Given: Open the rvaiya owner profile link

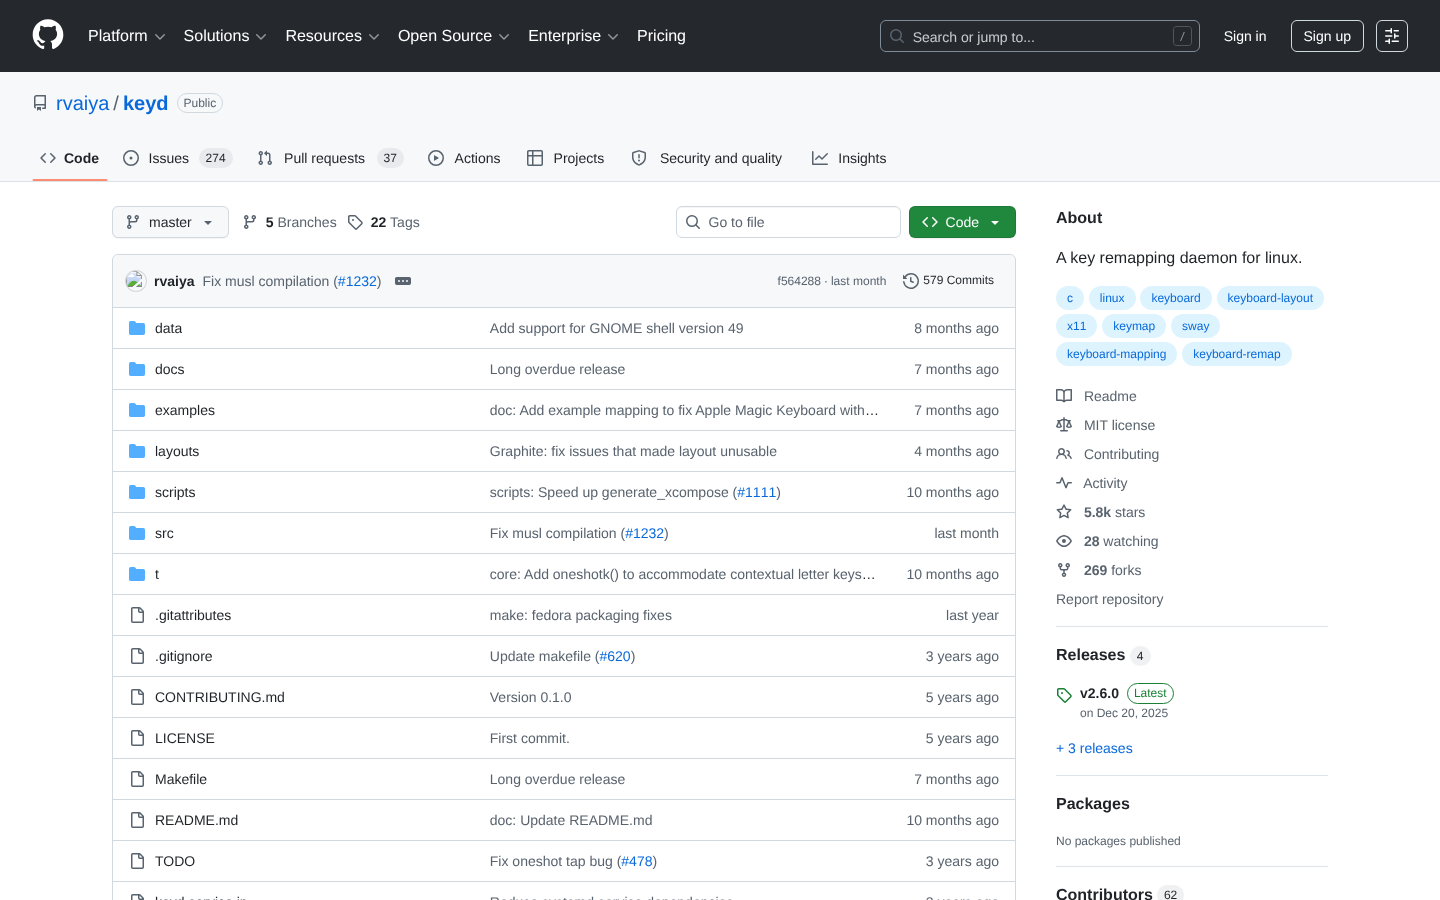Looking at the screenshot, I should coord(82,103).
